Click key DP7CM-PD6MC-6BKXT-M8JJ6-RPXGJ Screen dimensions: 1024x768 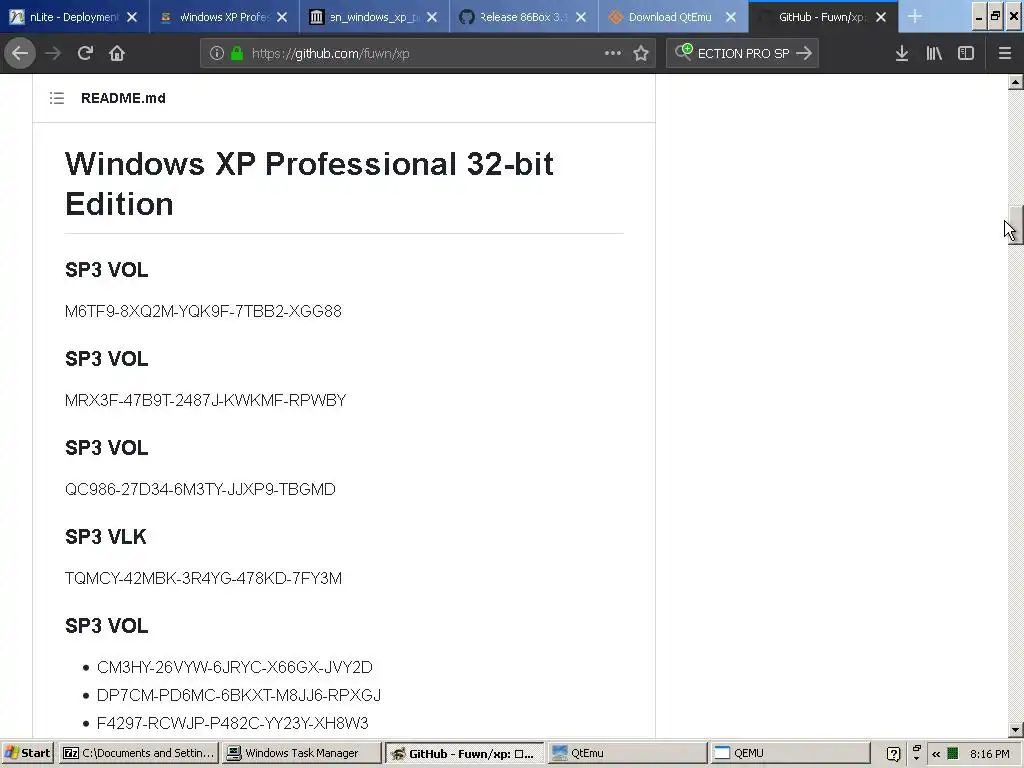(239, 695)
